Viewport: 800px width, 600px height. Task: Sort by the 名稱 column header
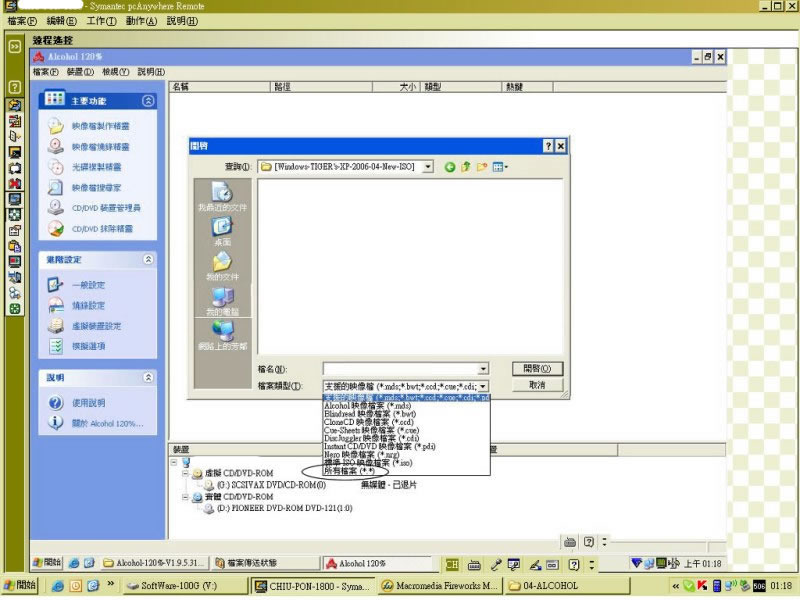pos(219,87)
